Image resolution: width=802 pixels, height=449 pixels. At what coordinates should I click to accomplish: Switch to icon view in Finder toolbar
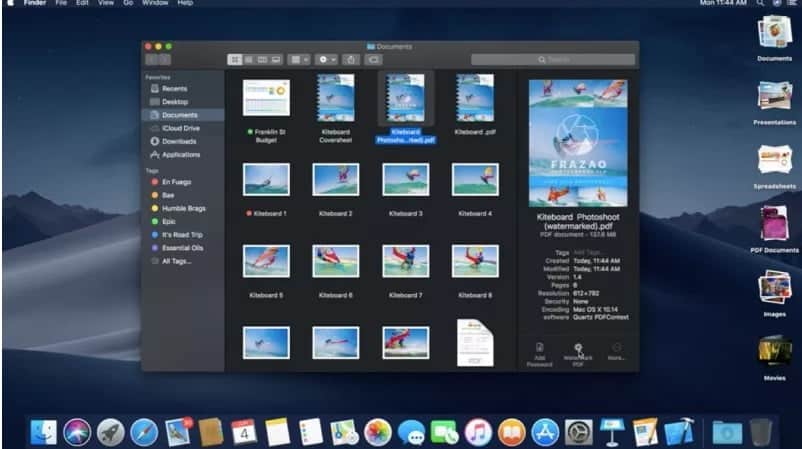click(234, 60)
